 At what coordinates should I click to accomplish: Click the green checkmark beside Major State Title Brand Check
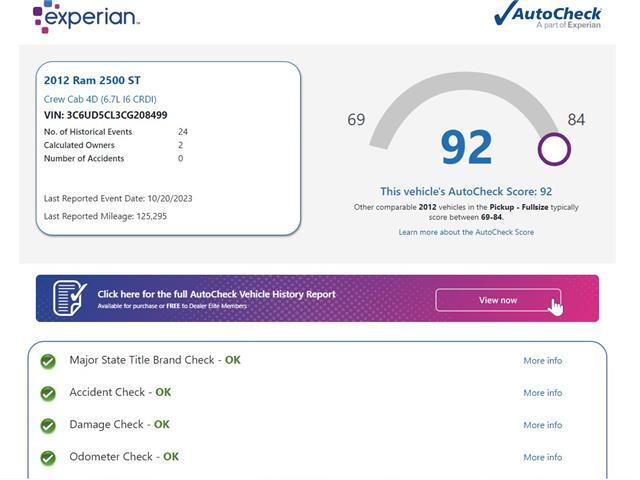coord(48,361)
